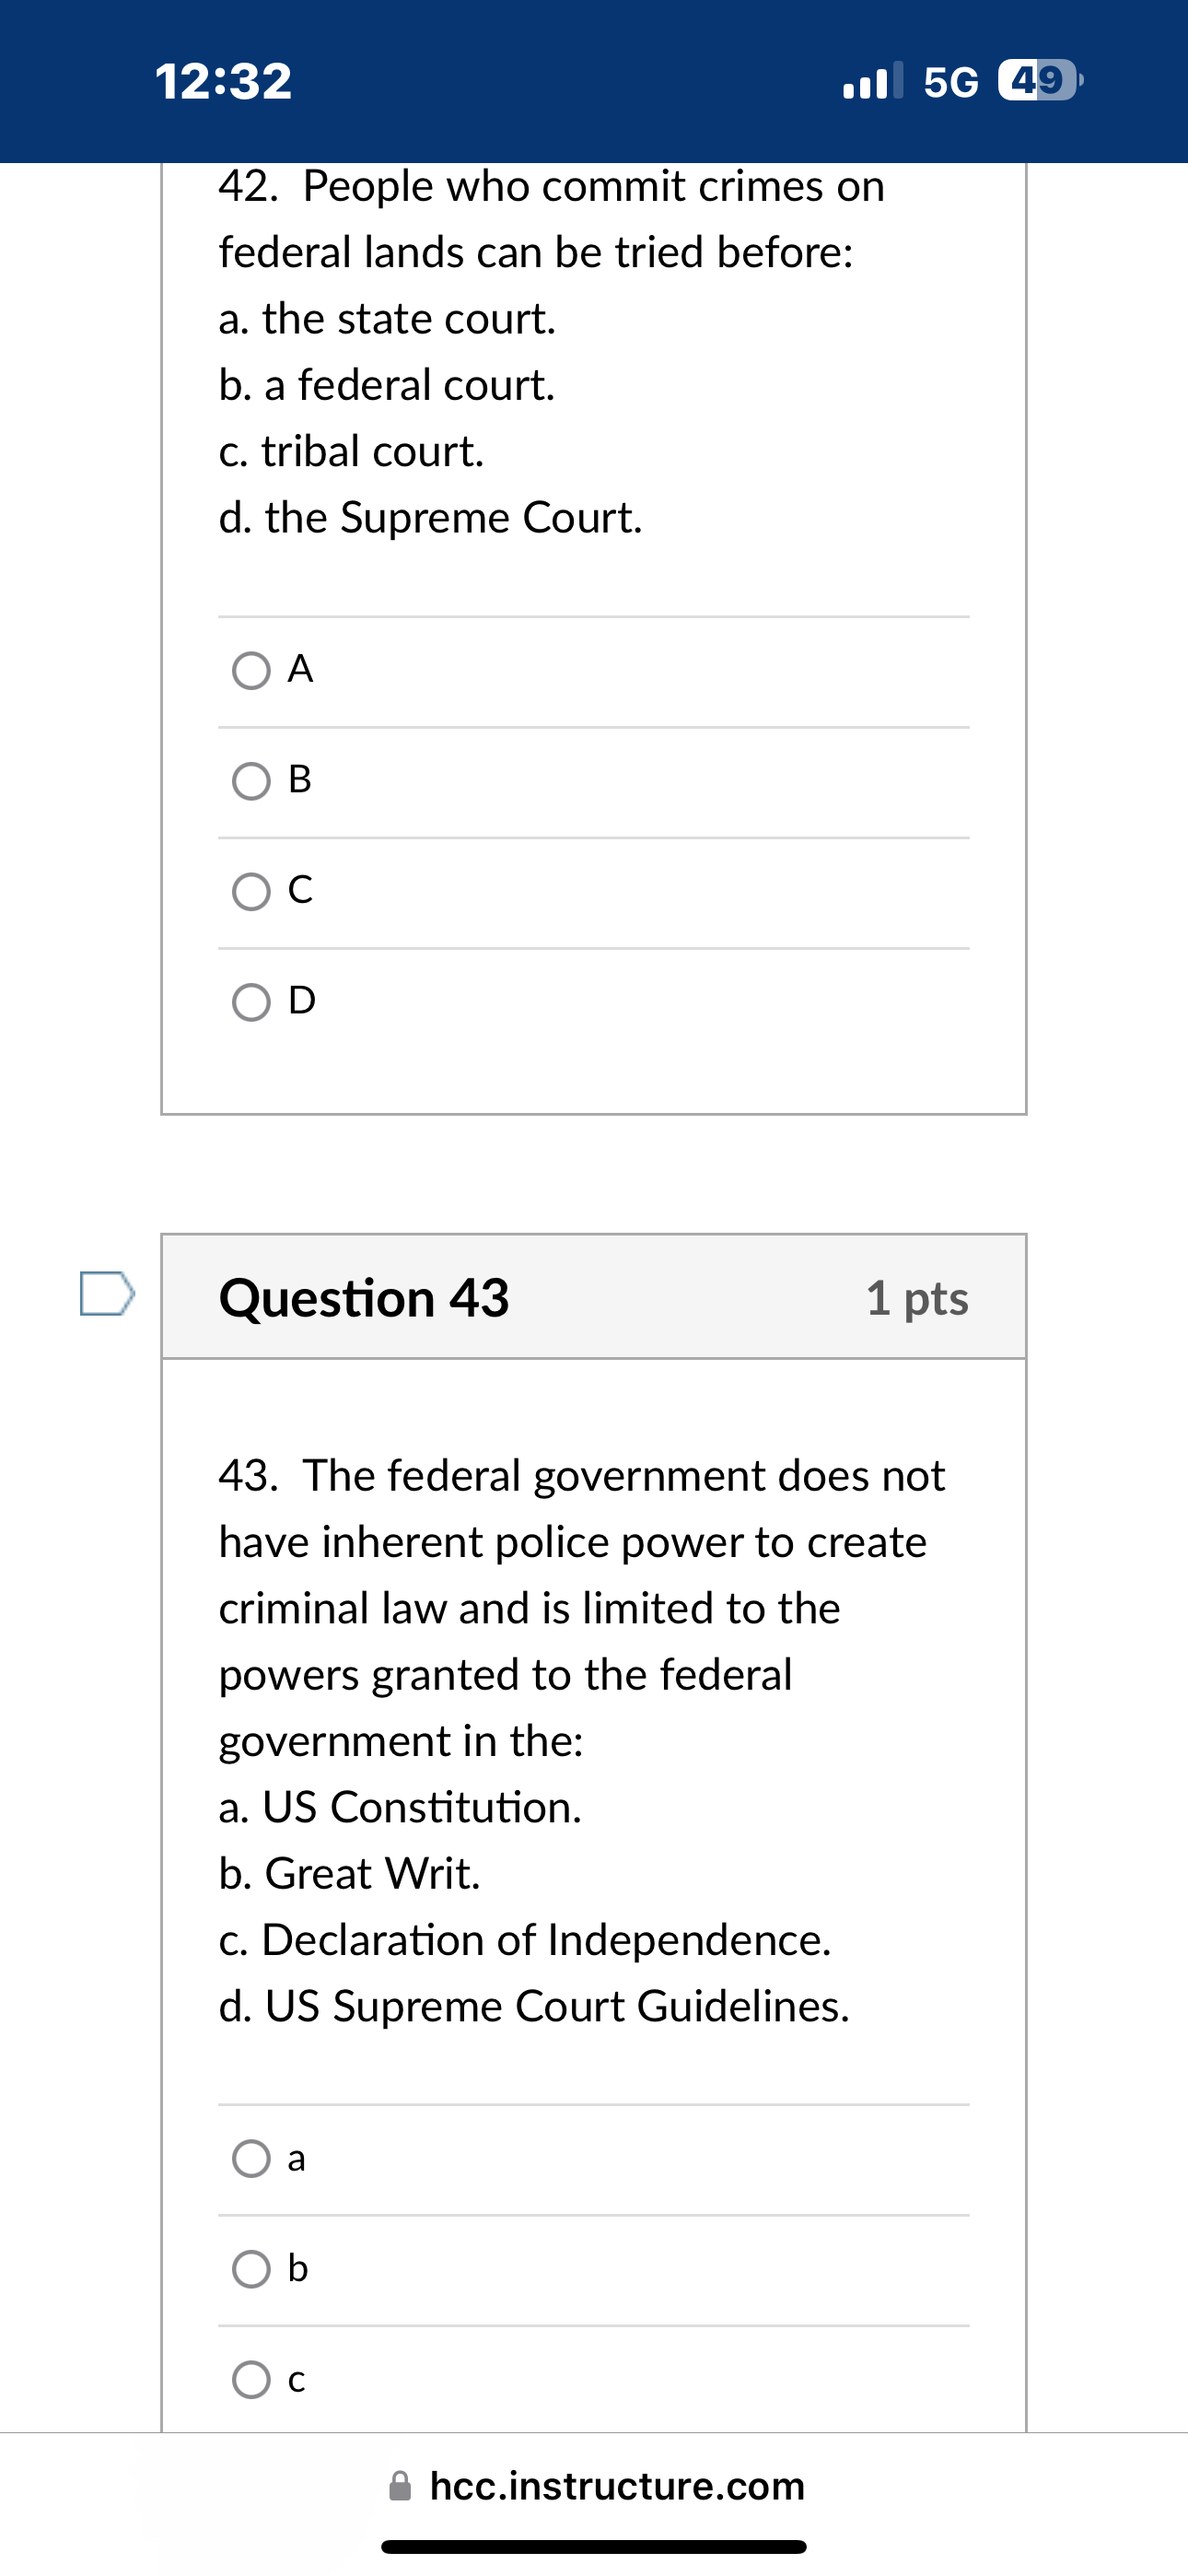
Task: Select answer A for question 42
Action: pyautogui.click(x=250, y=671)
